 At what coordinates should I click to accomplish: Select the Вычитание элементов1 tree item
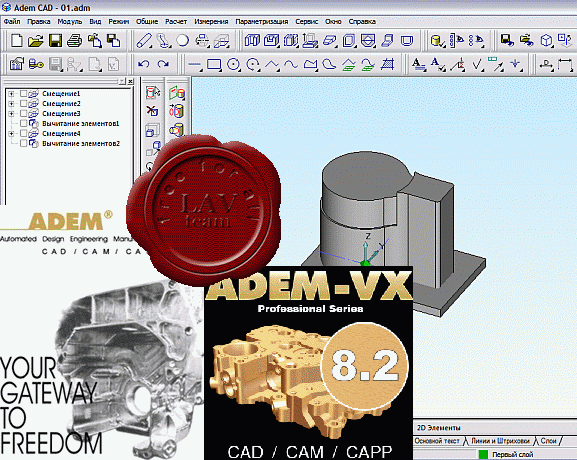point(81,124)
